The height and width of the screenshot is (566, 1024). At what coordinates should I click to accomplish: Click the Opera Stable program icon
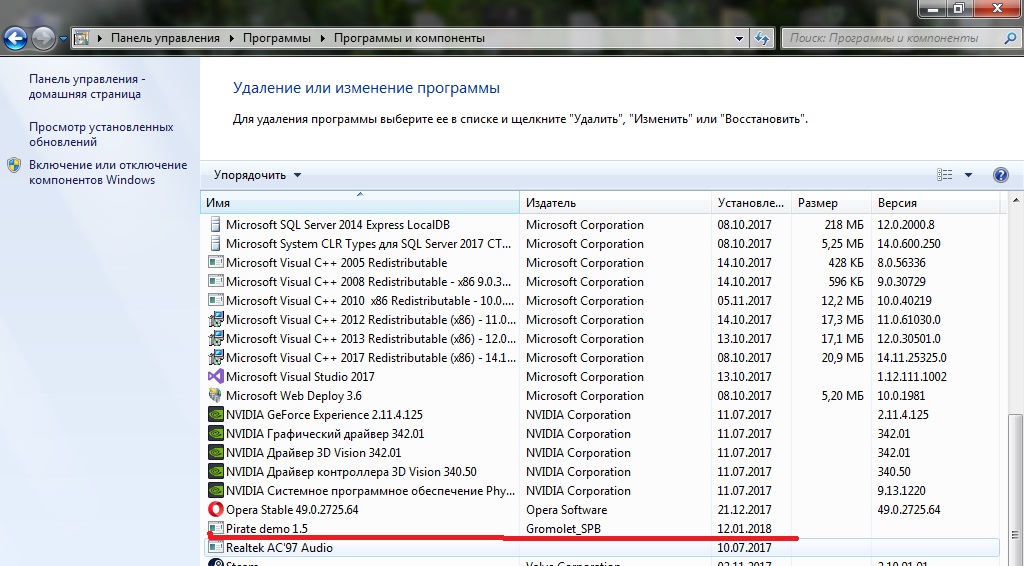pyautogui.click(x=215, y=510)
